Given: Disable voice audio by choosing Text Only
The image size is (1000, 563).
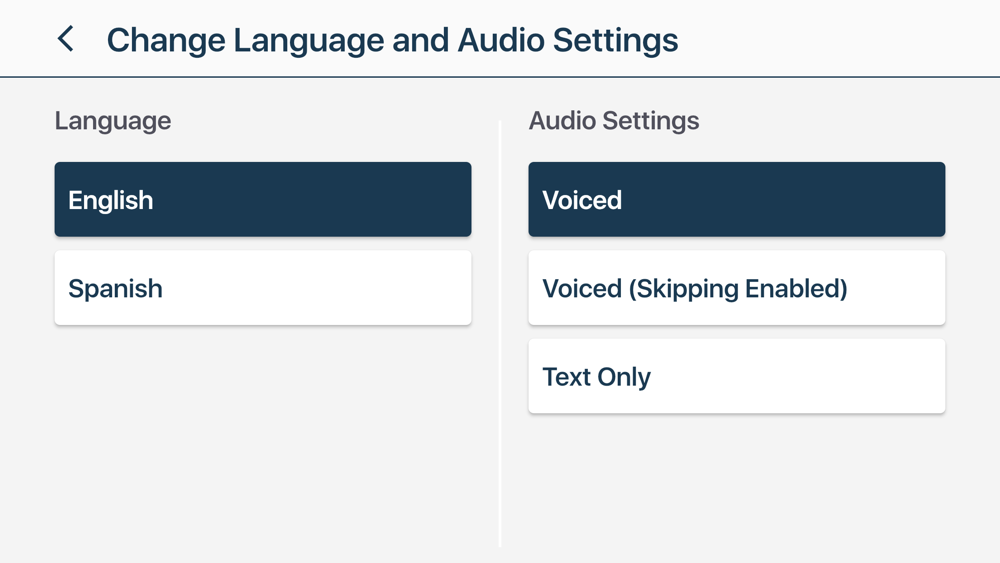Looking at the screenshot, I should (736, 376).
